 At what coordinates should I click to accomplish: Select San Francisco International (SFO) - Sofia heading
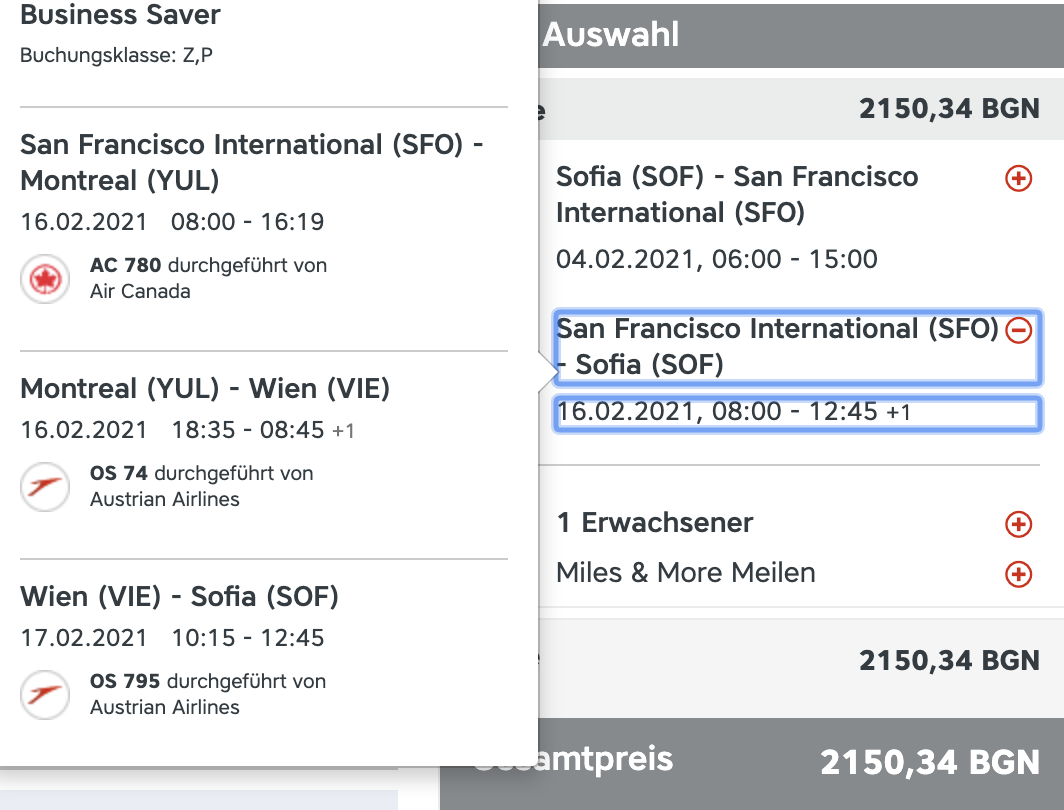[776, 346]
